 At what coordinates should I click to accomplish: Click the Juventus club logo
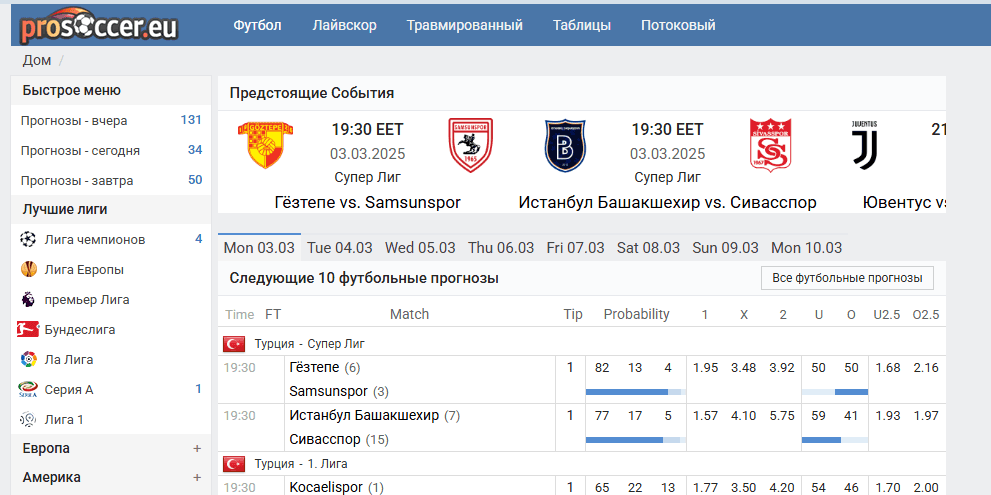click(863, 145)
